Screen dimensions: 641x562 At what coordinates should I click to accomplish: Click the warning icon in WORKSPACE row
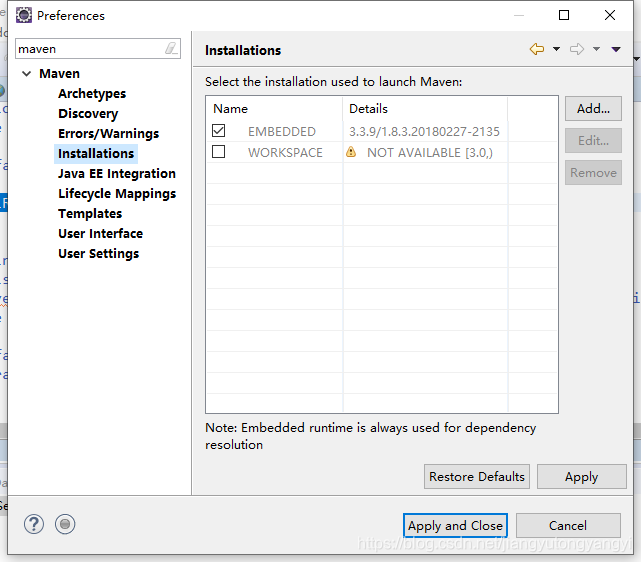coord(351,152)
